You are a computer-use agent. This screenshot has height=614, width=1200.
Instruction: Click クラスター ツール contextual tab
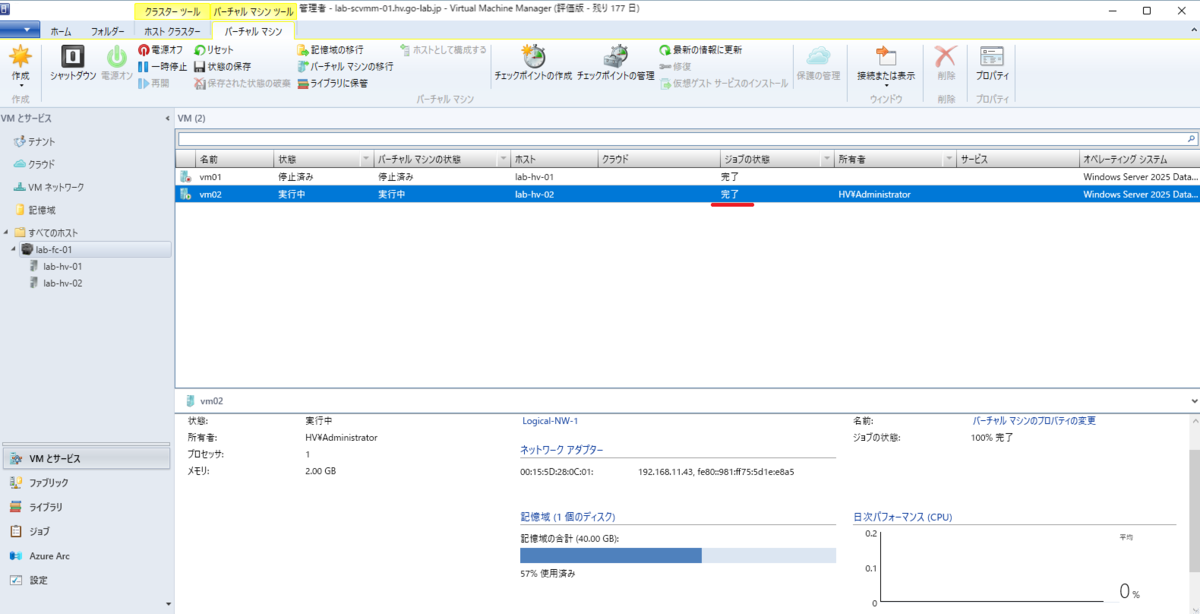pos(173,11)
